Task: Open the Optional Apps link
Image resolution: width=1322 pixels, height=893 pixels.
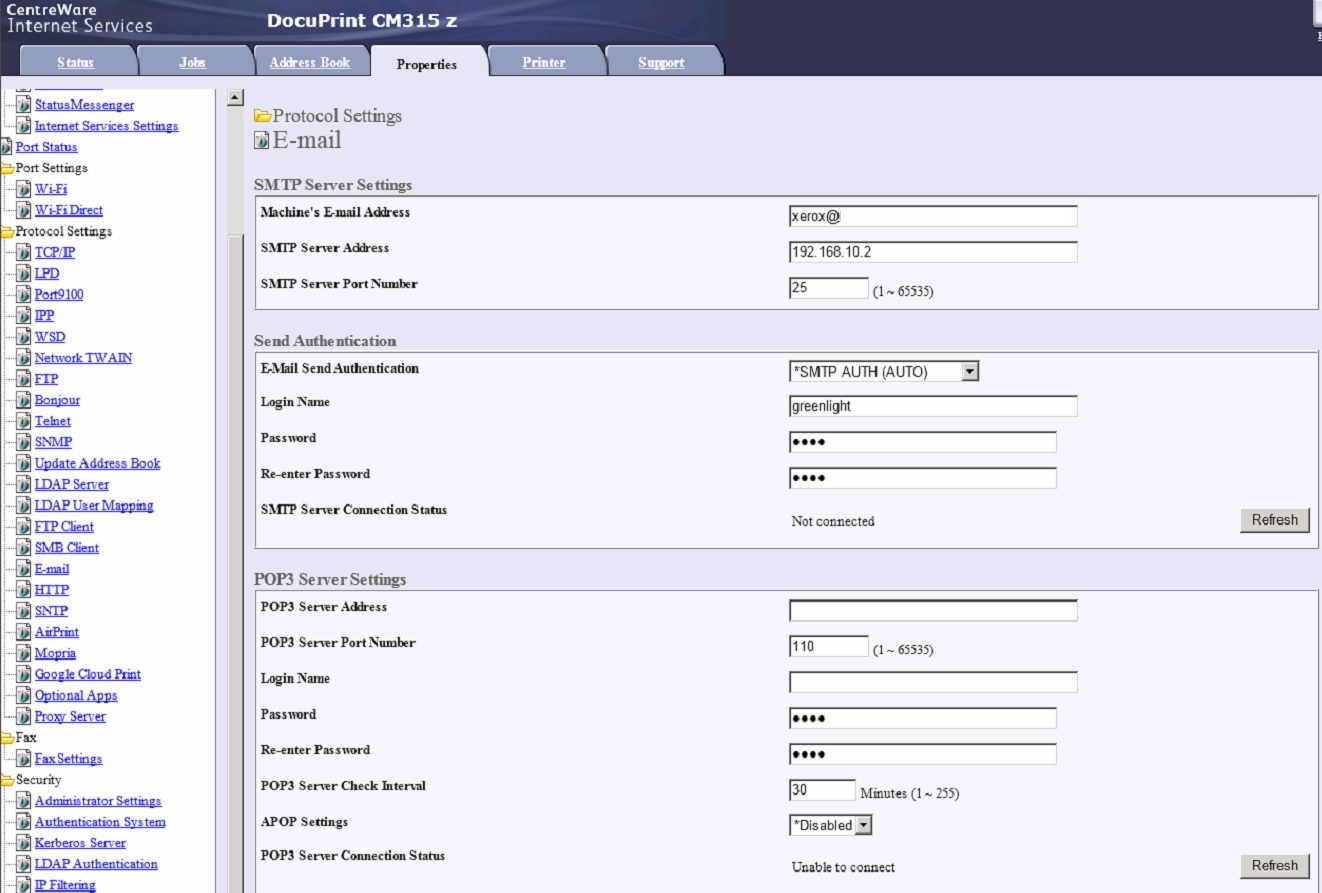Action: click(x=76, y=696)
